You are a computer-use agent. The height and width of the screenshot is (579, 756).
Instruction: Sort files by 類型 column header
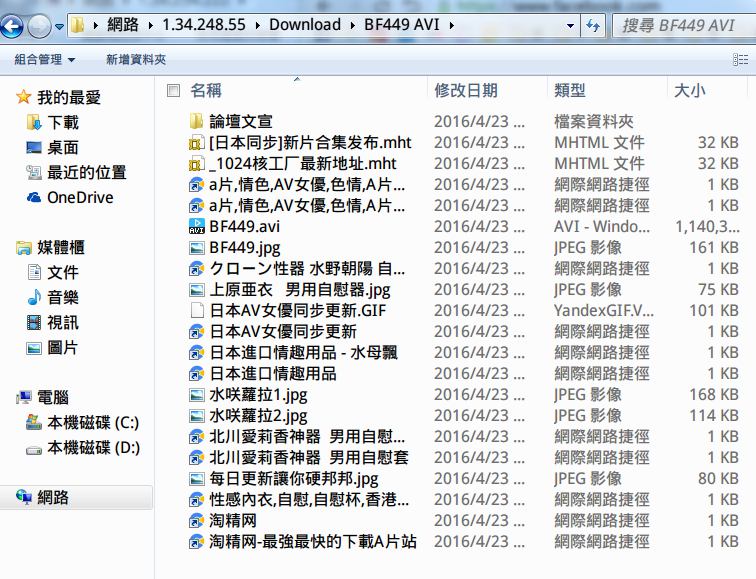(570, 91)
